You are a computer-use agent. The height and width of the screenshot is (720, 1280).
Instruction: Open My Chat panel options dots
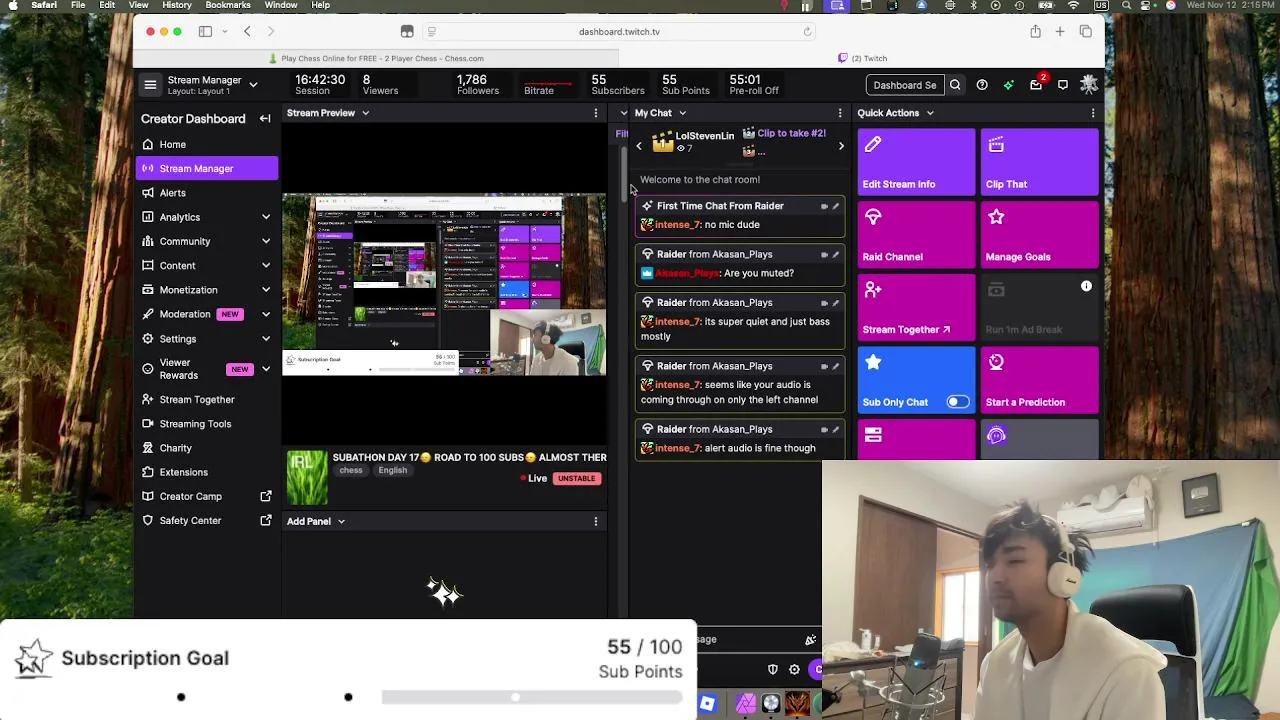click(840, 113)
